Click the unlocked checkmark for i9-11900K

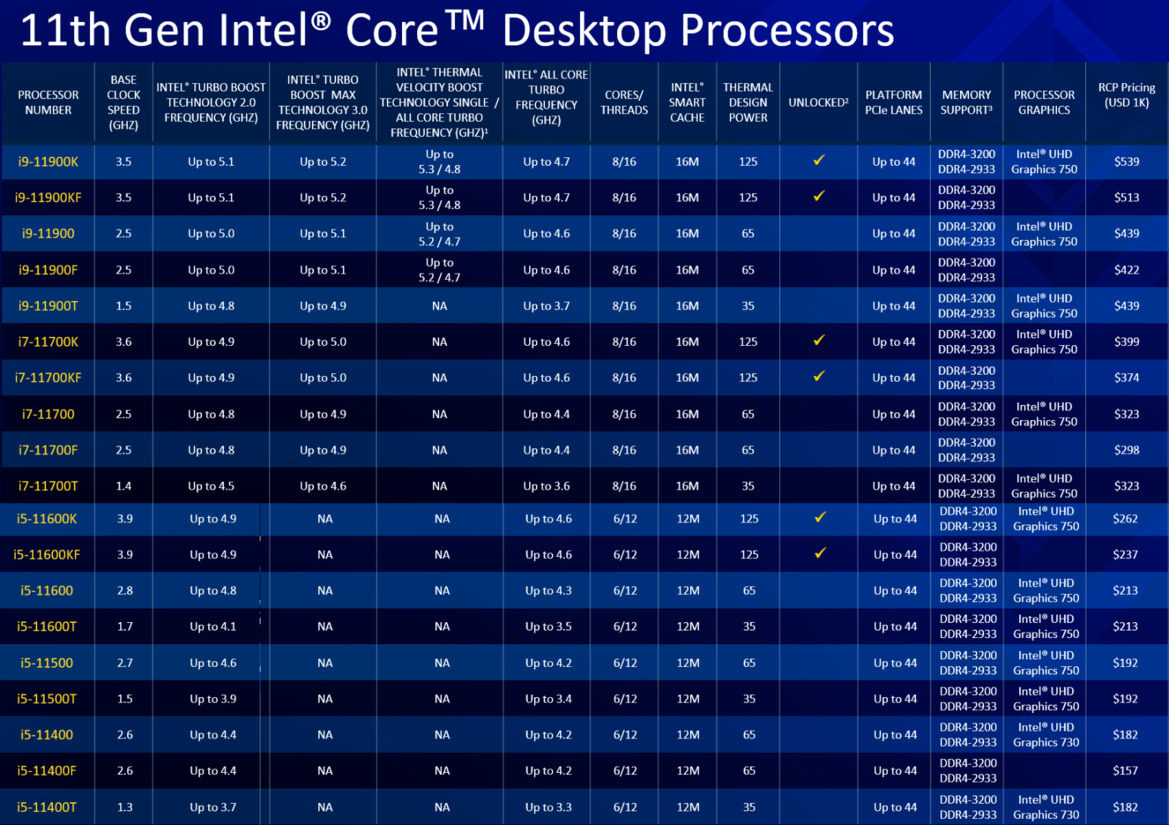819,160
